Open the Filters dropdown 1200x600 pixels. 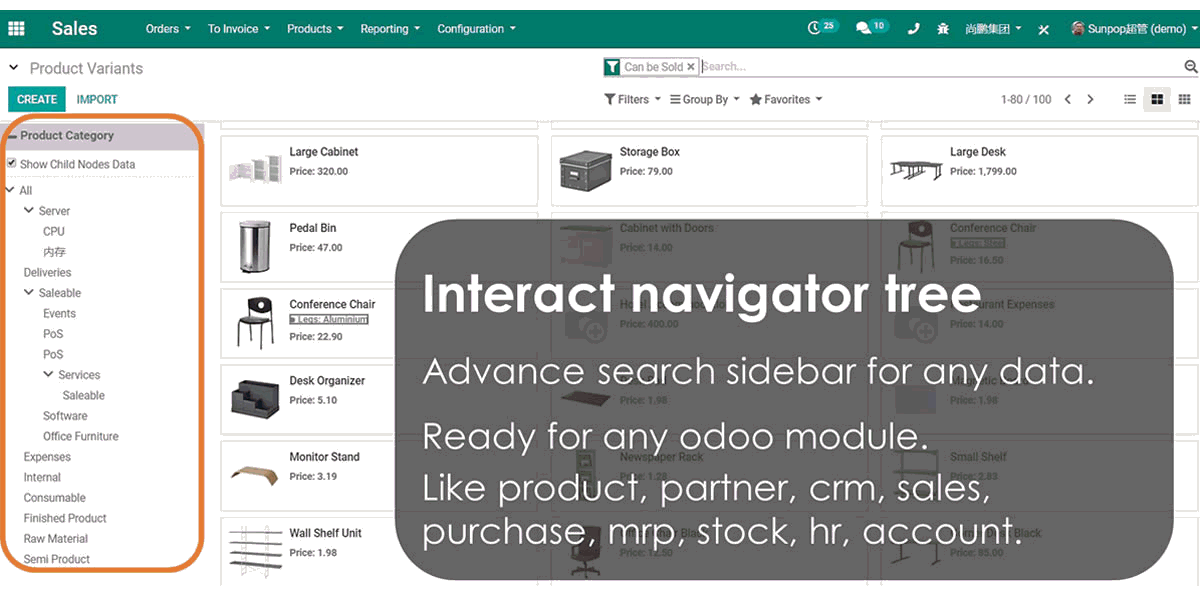point(633,99)
